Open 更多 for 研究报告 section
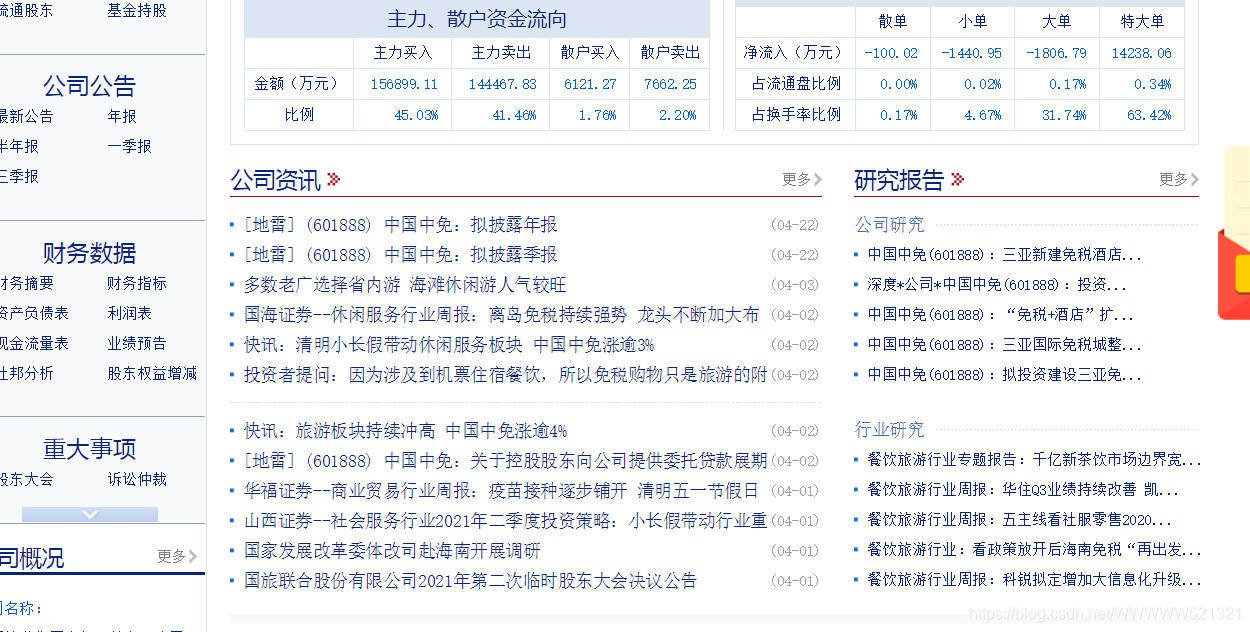1250x632 pixels. (x=1179, y=179)
